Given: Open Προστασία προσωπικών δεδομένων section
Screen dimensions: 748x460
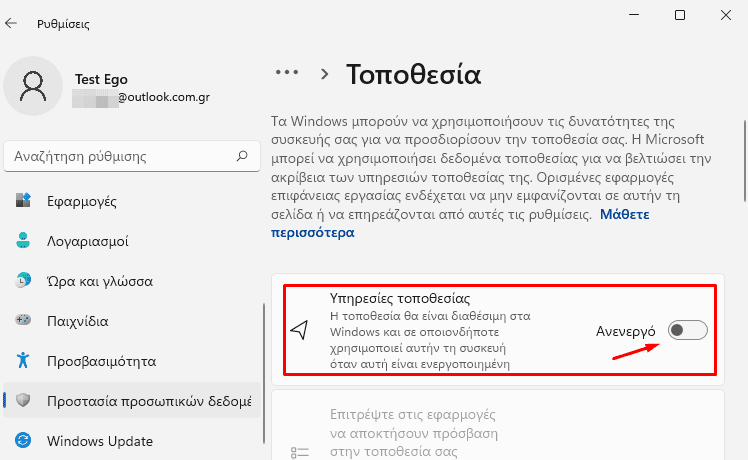Looking at the screenshot, I should coord(132,400).
